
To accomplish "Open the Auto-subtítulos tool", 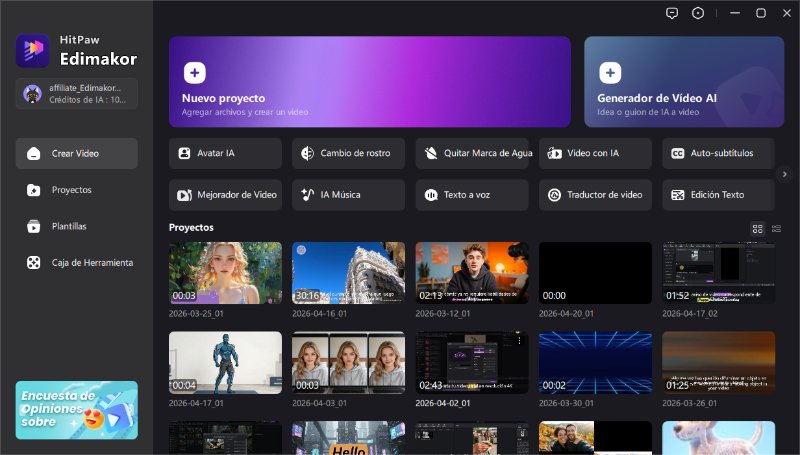I will pos(718,153).
